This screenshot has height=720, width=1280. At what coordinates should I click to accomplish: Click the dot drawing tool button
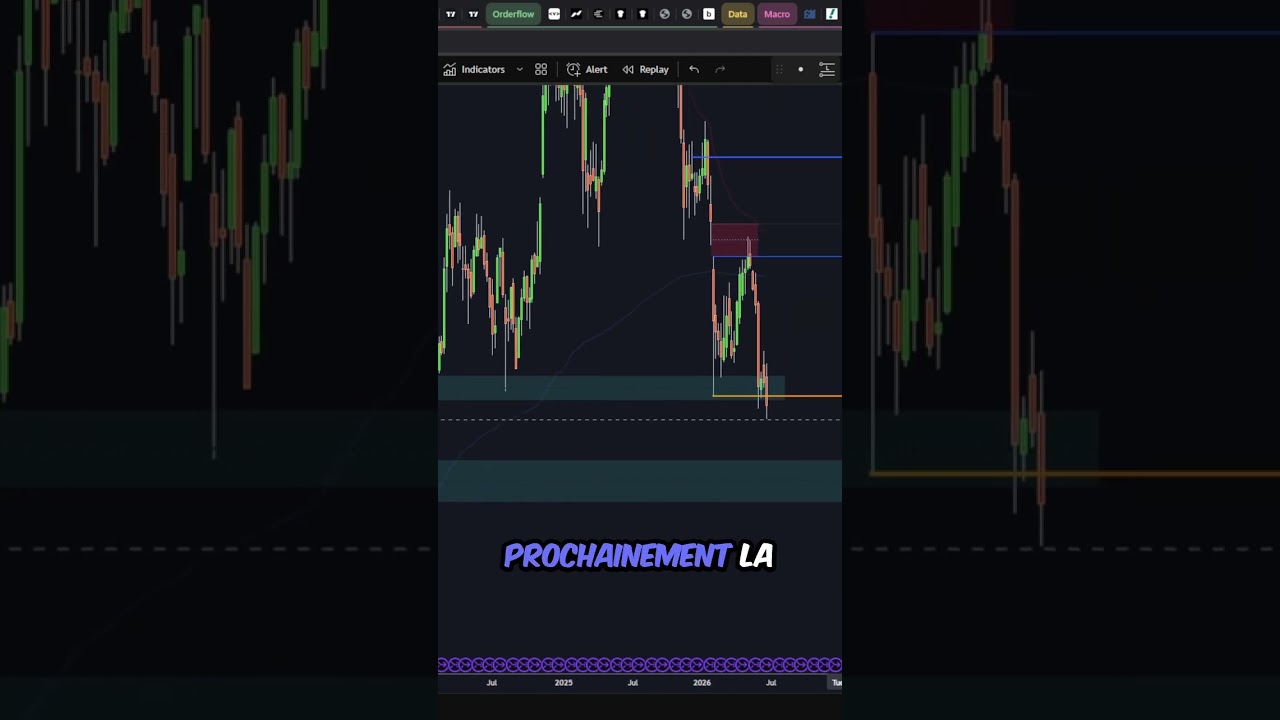pyautogui.click(x=800, y=69)
